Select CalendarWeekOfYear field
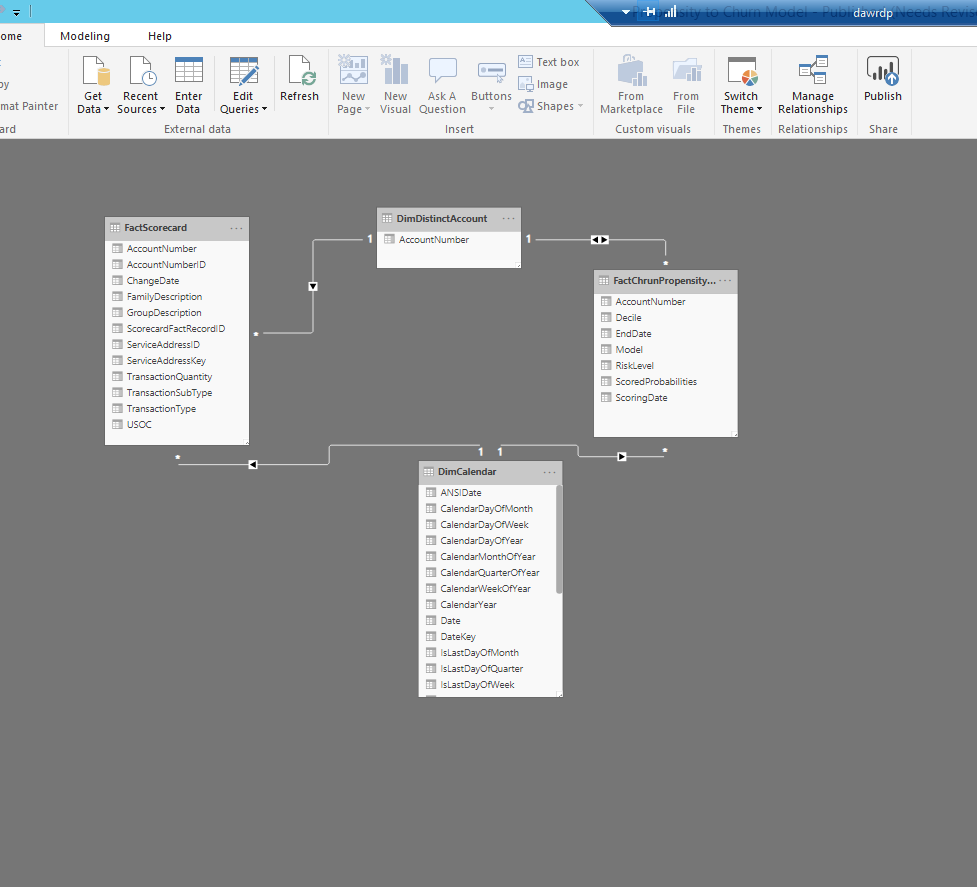977x887 pixels. (x=487, y=589)
